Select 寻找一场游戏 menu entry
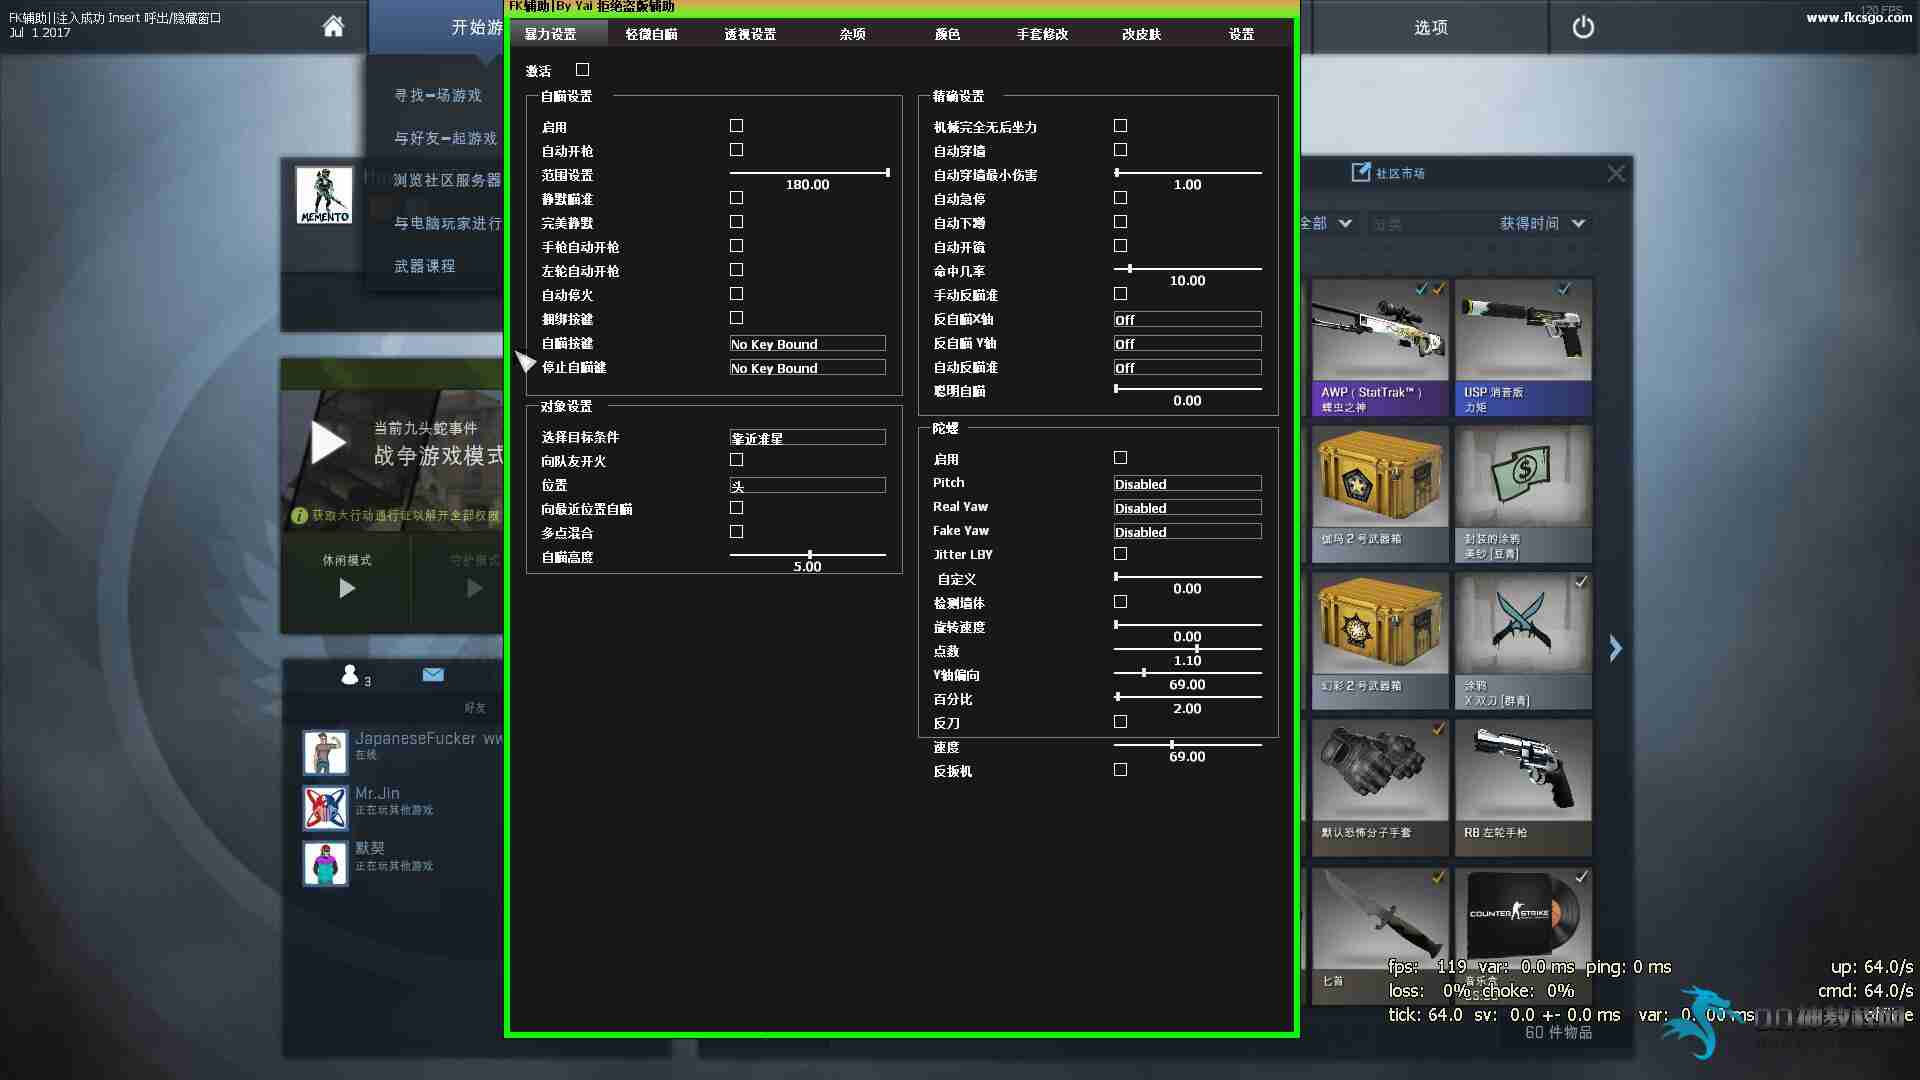This screenshot has height=1080, width=1920. point(438,95)
